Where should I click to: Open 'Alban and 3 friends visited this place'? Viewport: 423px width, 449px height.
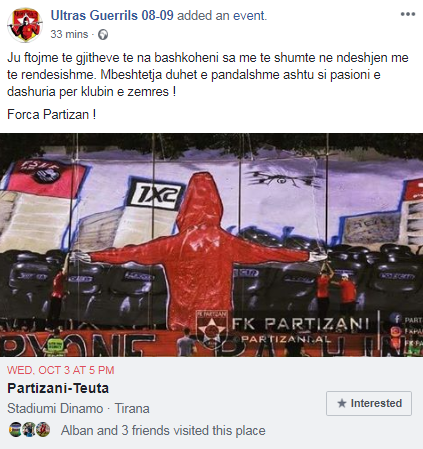(163, 430)
